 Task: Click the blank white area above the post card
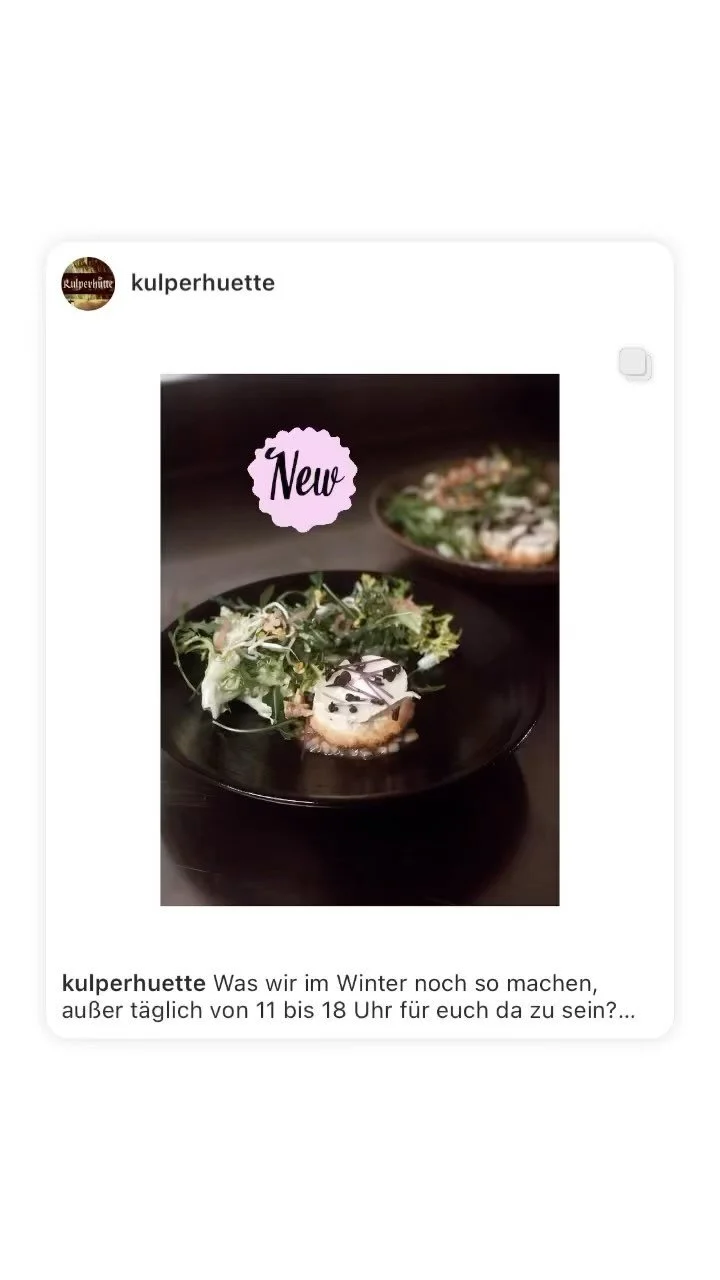pyautogui.click(x=360, y=120)
